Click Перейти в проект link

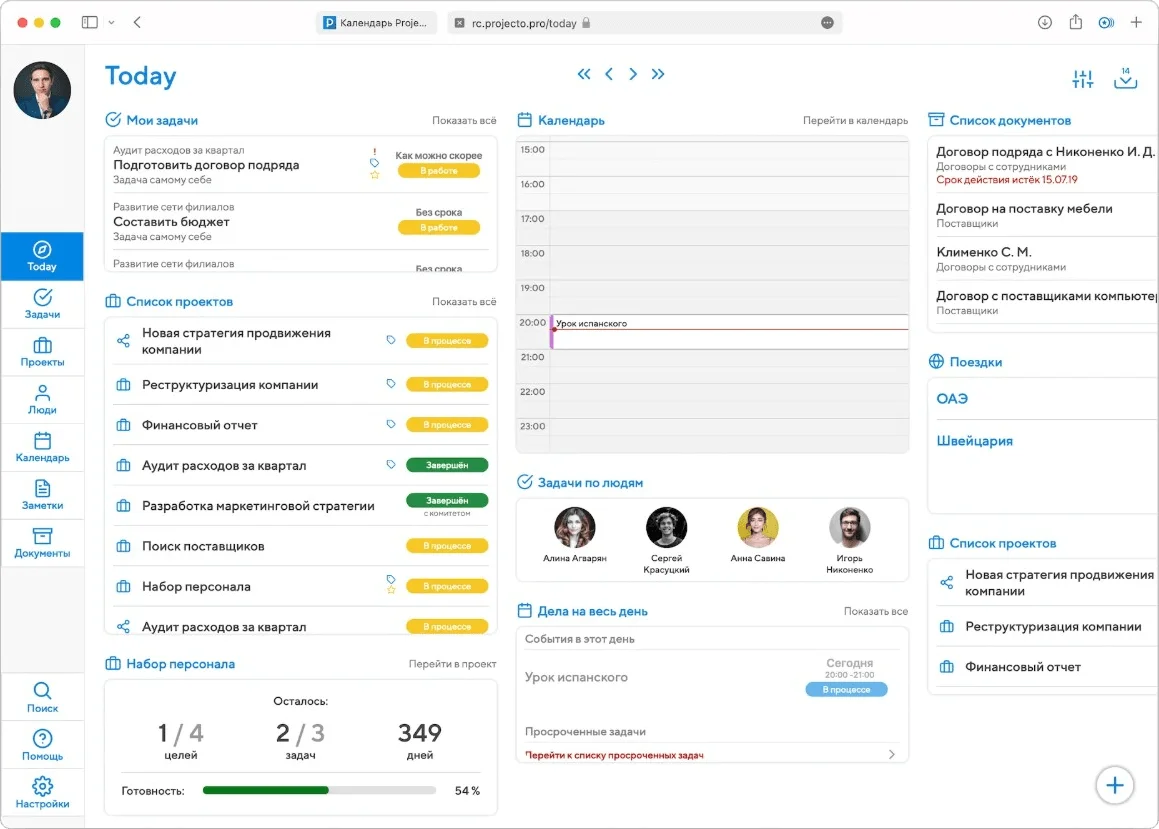tap(452, 664)
